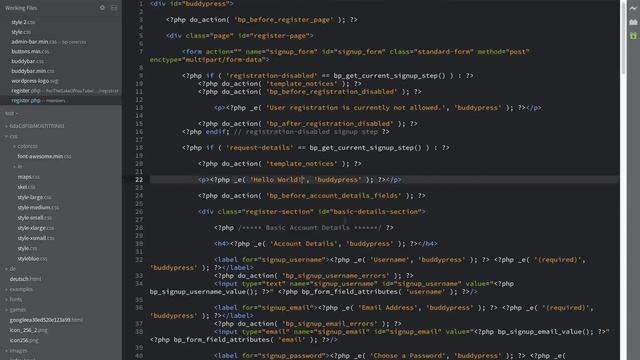Click the editor vertical scrollbar thumb

pos(623,38)
